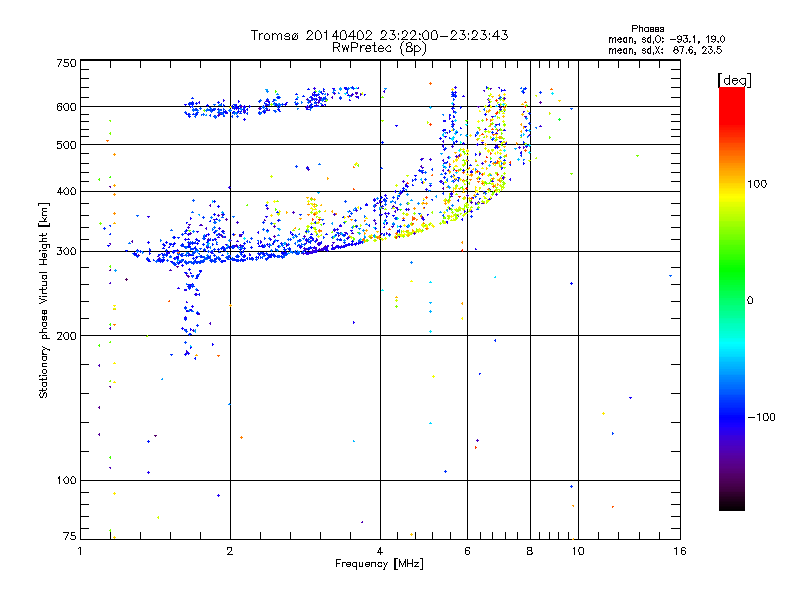
Task: Click x-axis tick label "4"
Action: click(380, 551)
